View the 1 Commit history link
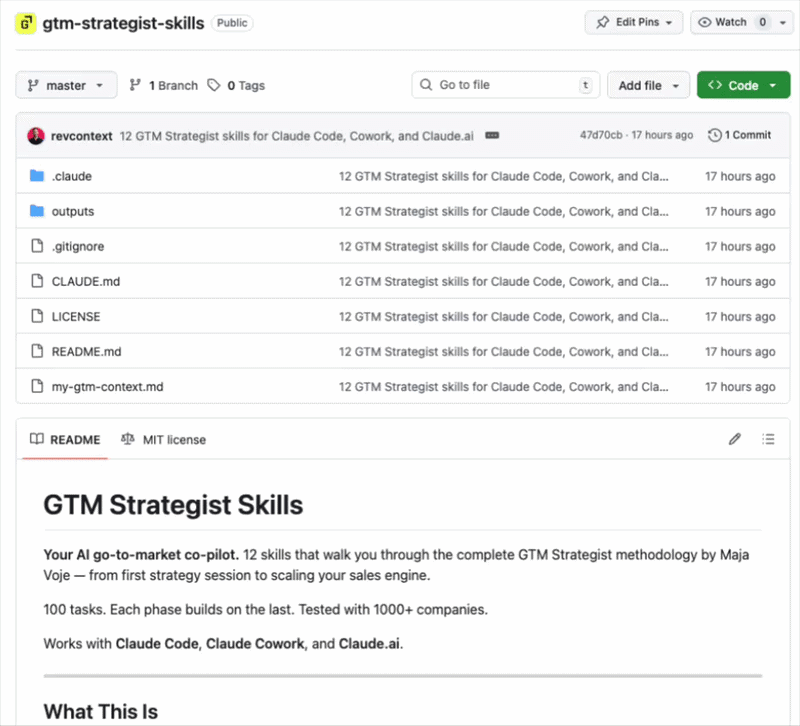800x726 pixels. click(x=739, y=135)
